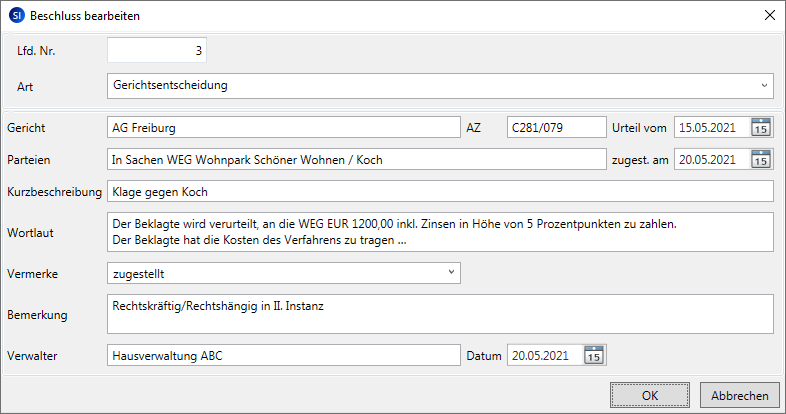Open calendar picker beside Verwalter Datum
This screenshot has height=414, width=786.
click(594, 355)
